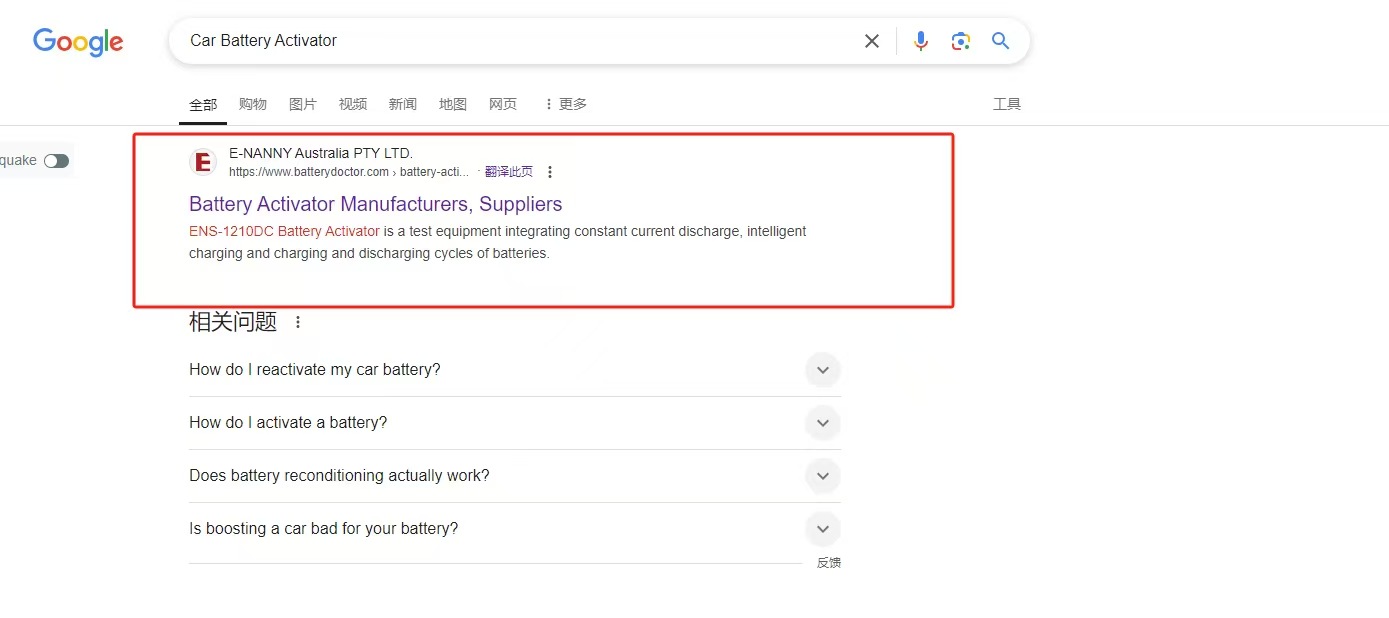The width and height of the screenshot is (1389, 618).
Task: Open three-dot menu beside 翻译此页
Action: click(550, 172)
